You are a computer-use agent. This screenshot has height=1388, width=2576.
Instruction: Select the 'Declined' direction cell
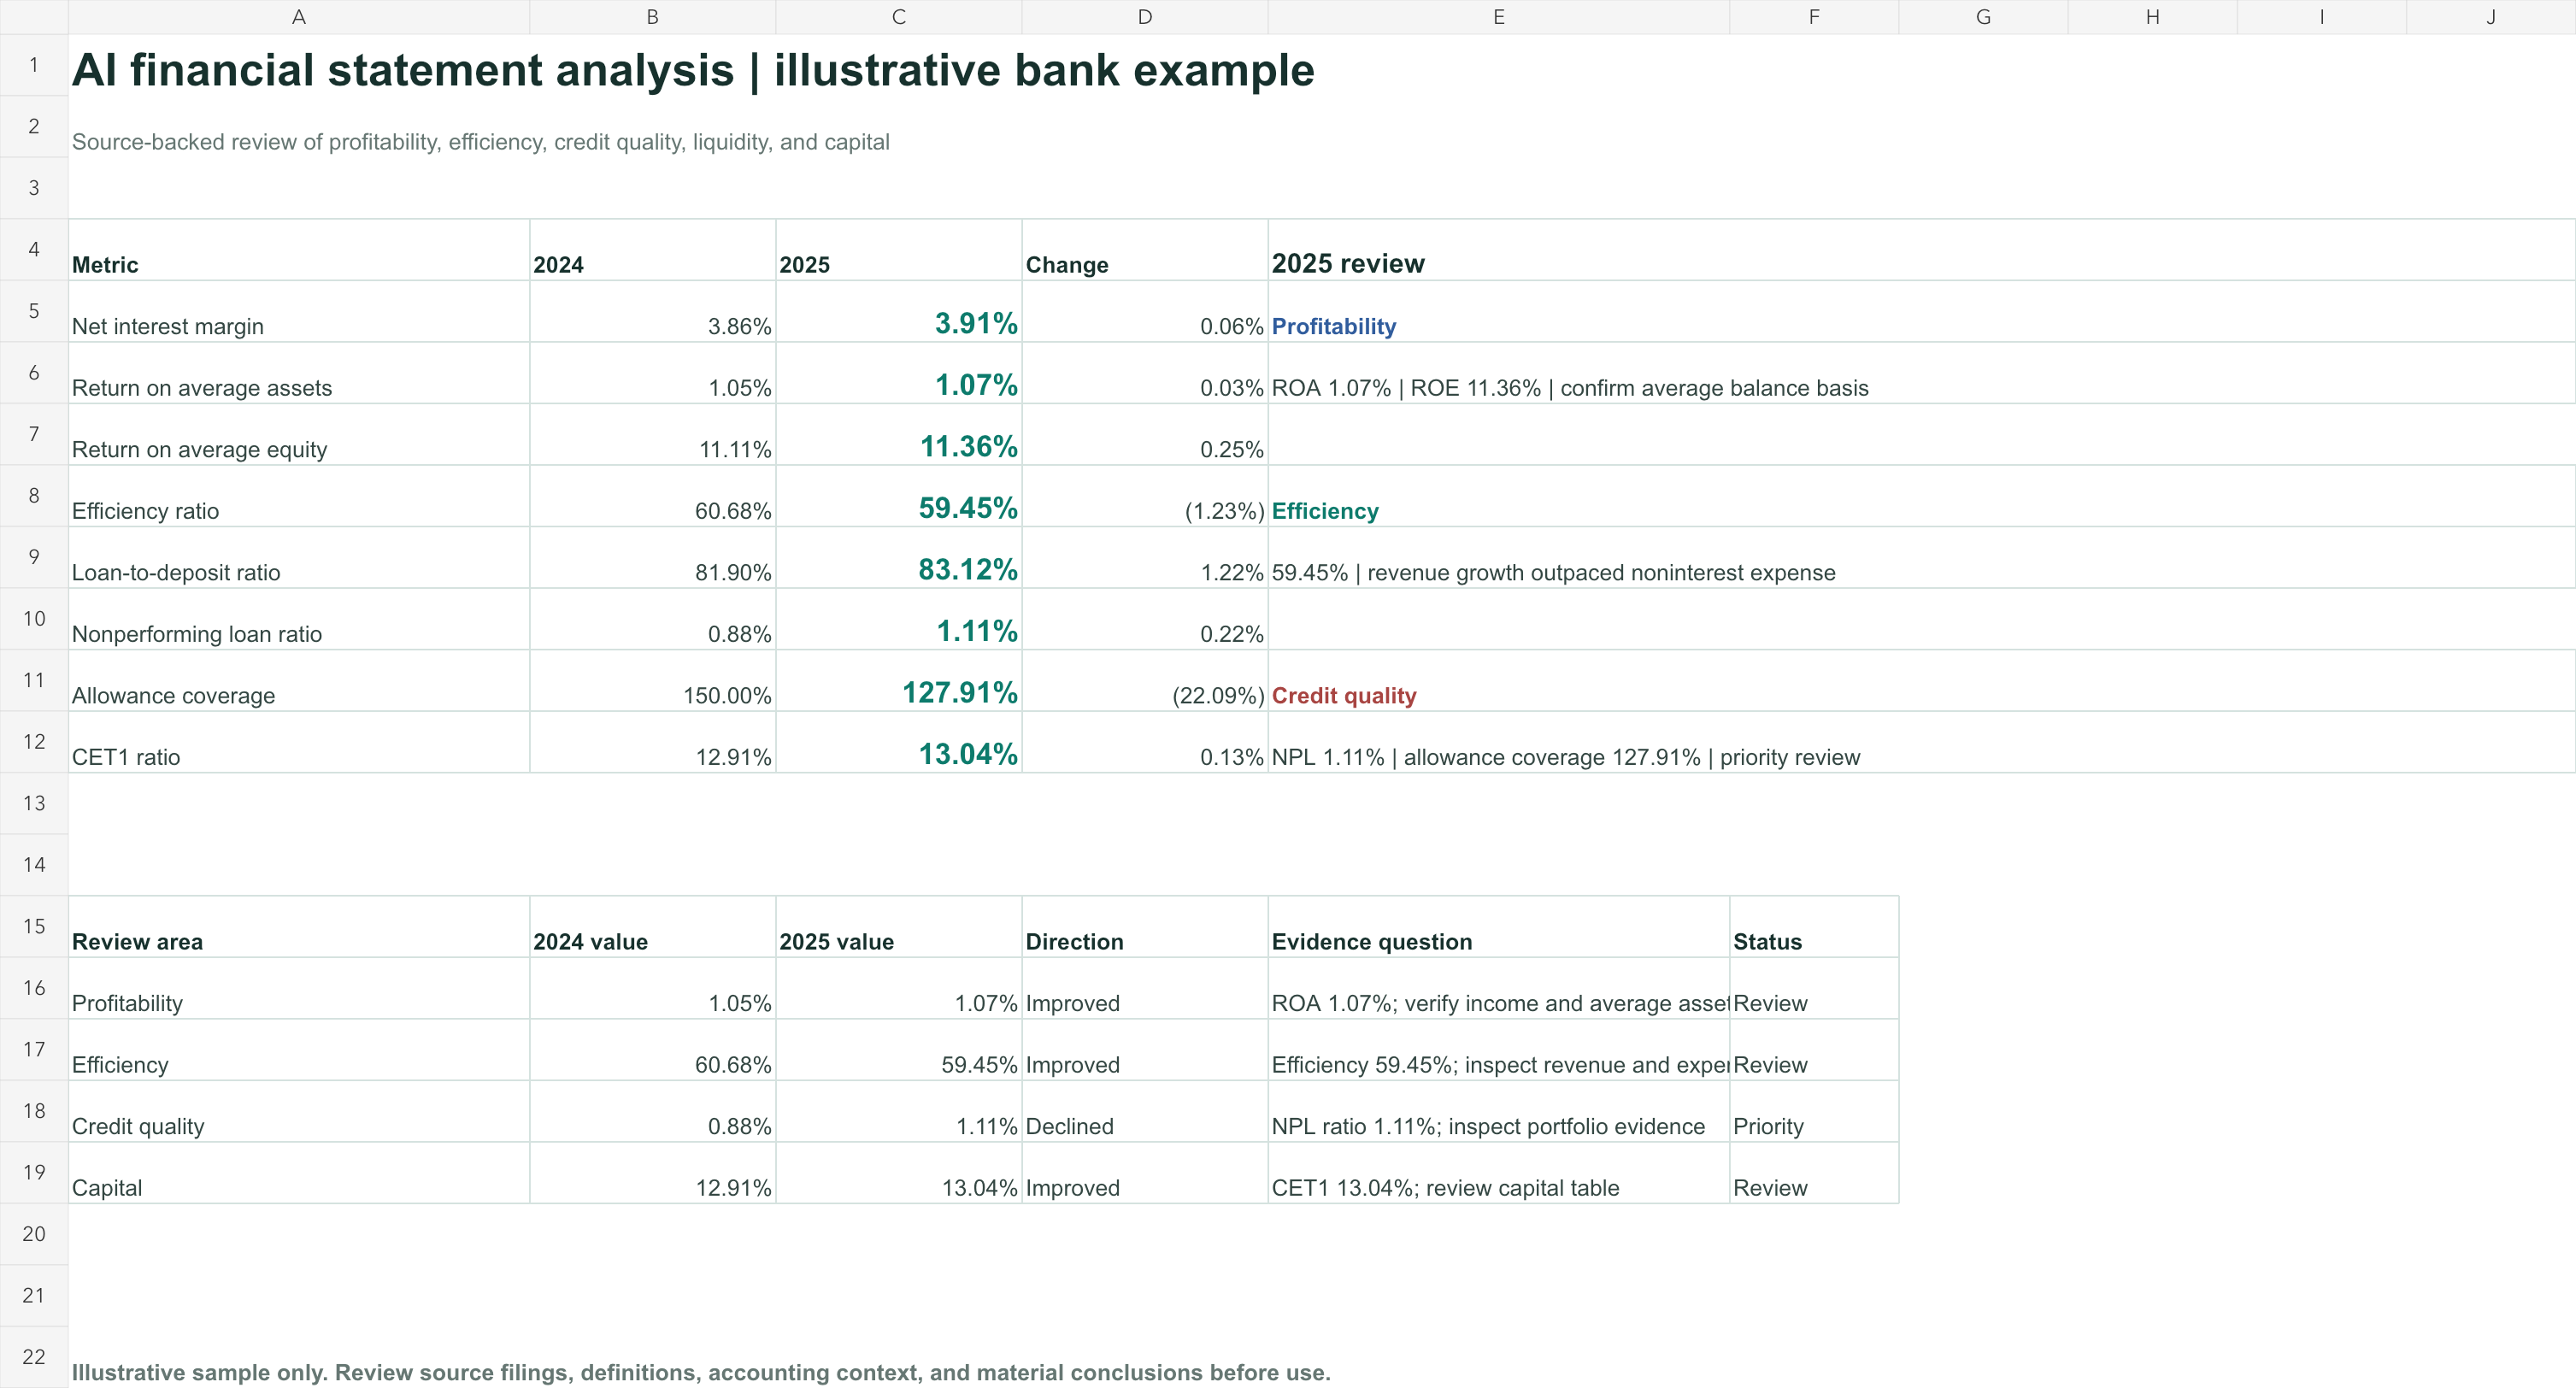pyautogui.click(x=1145, y=1112)
